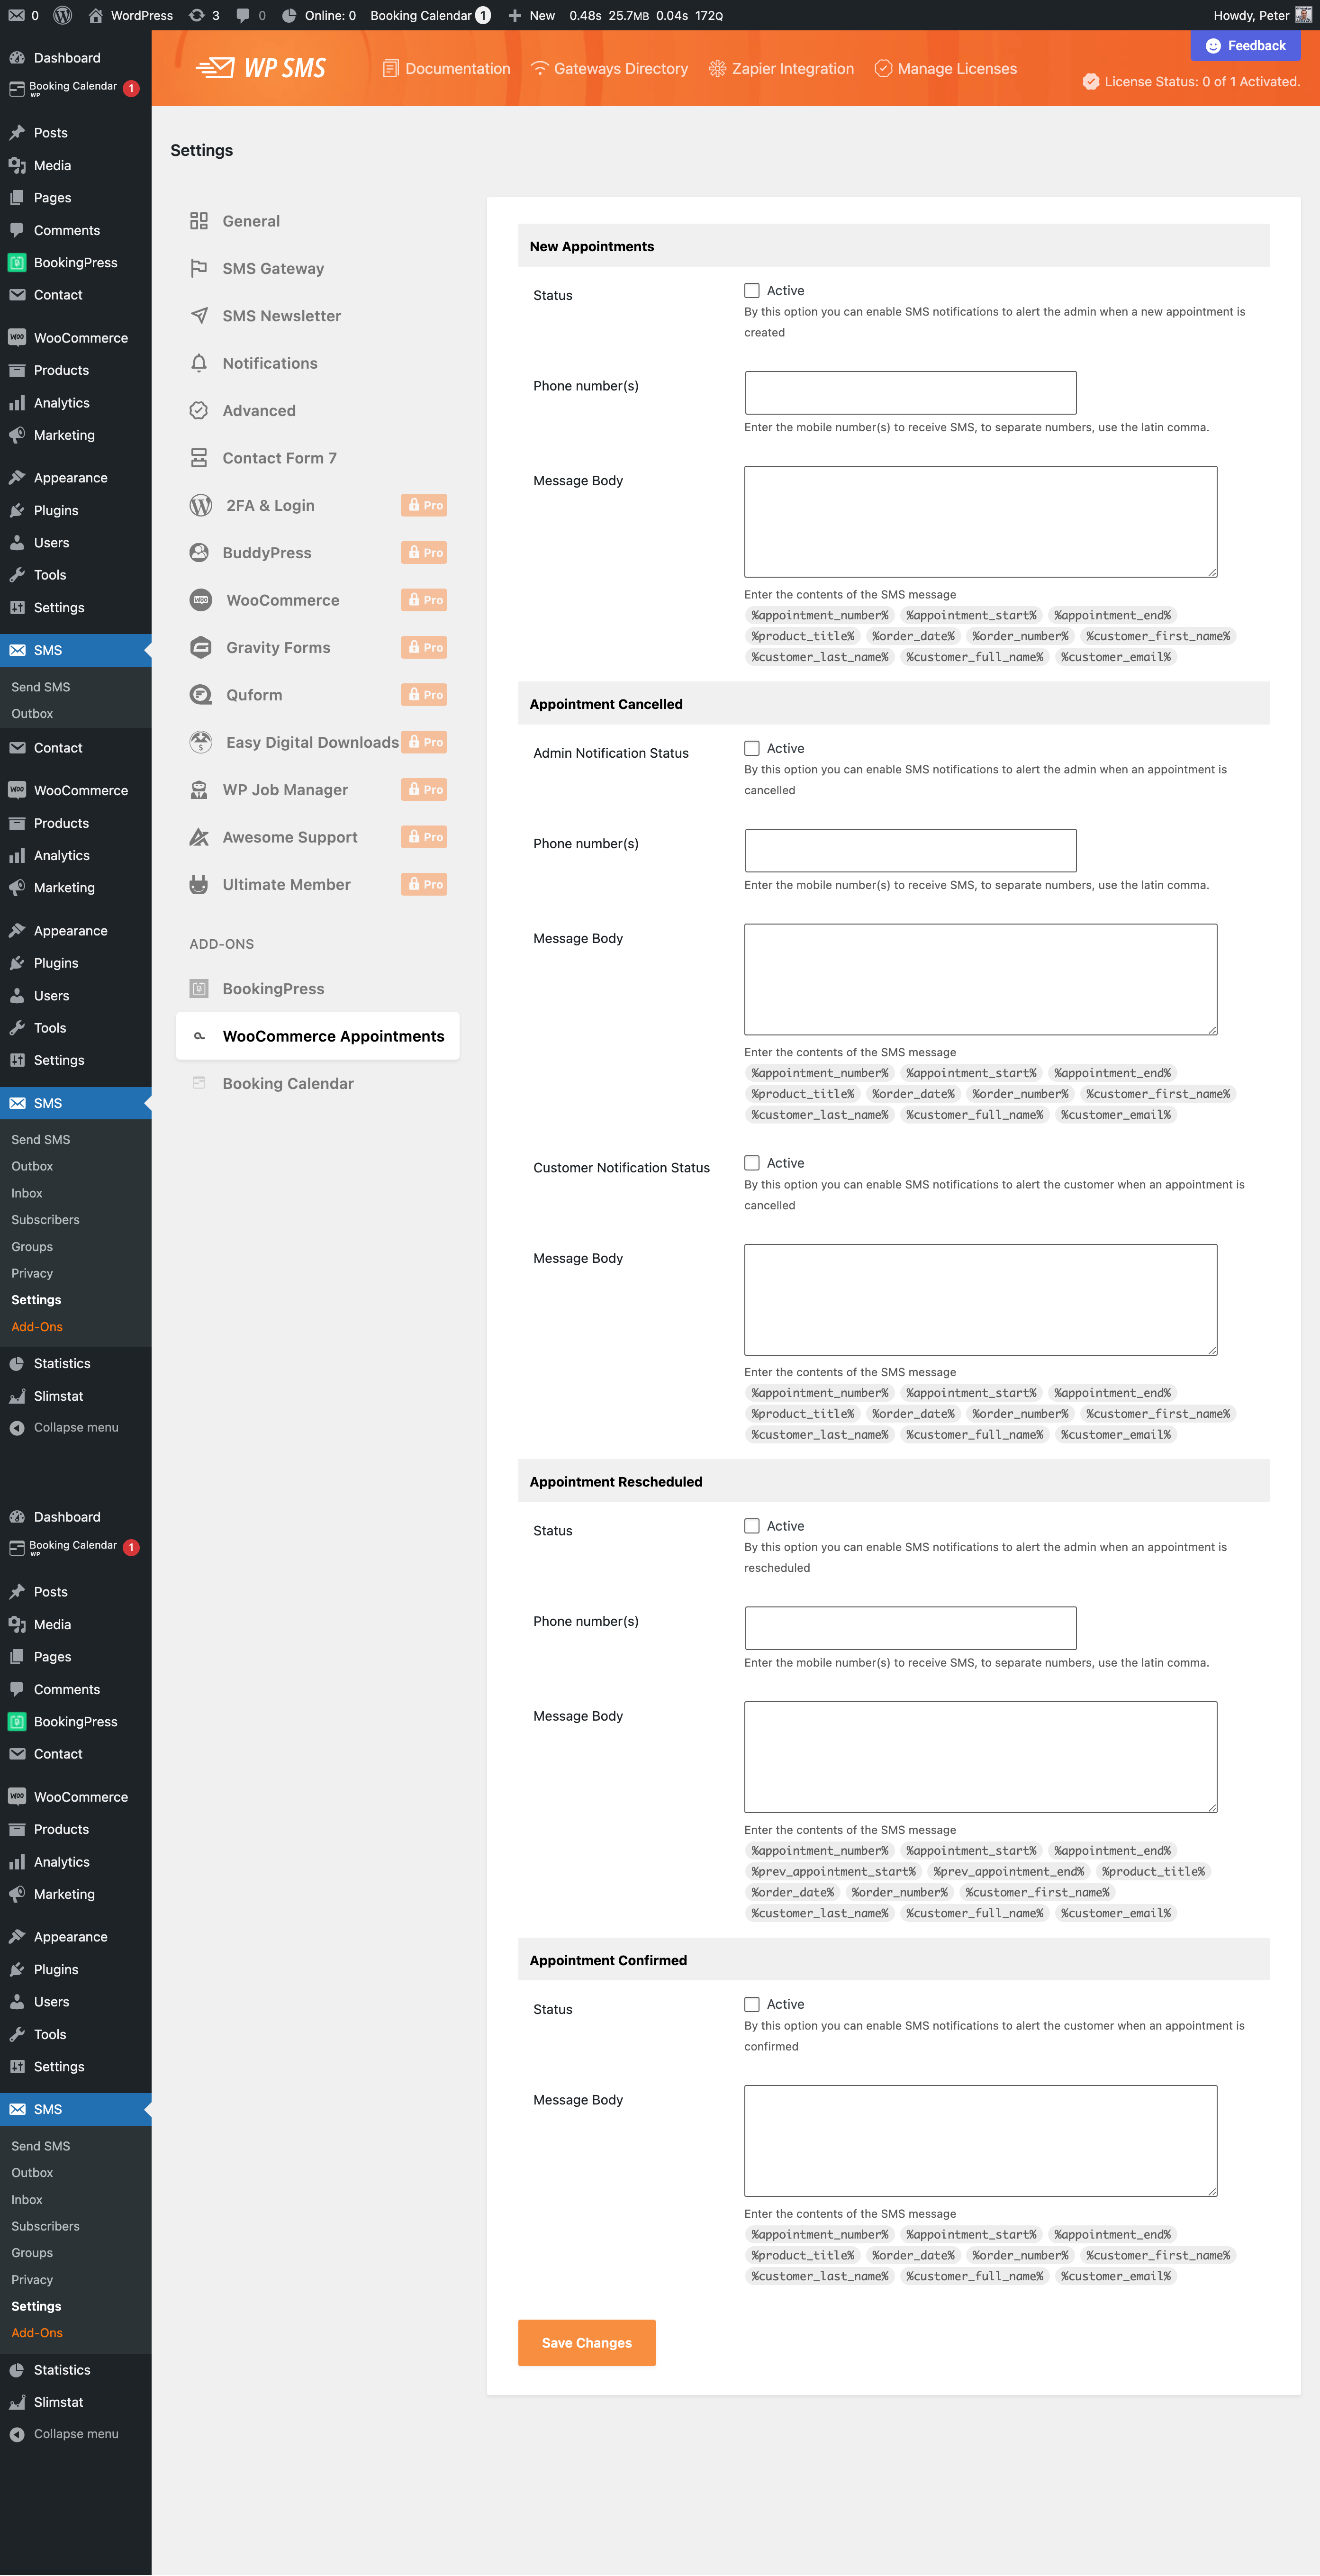Open the New menu in admin bar
The image size is (1320, 2576).
point(531,15)
